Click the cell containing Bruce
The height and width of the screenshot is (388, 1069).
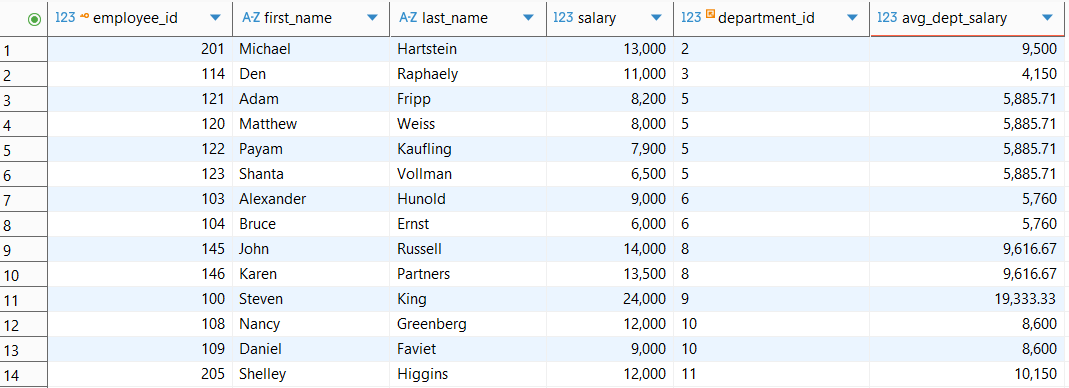click(312, 224)
